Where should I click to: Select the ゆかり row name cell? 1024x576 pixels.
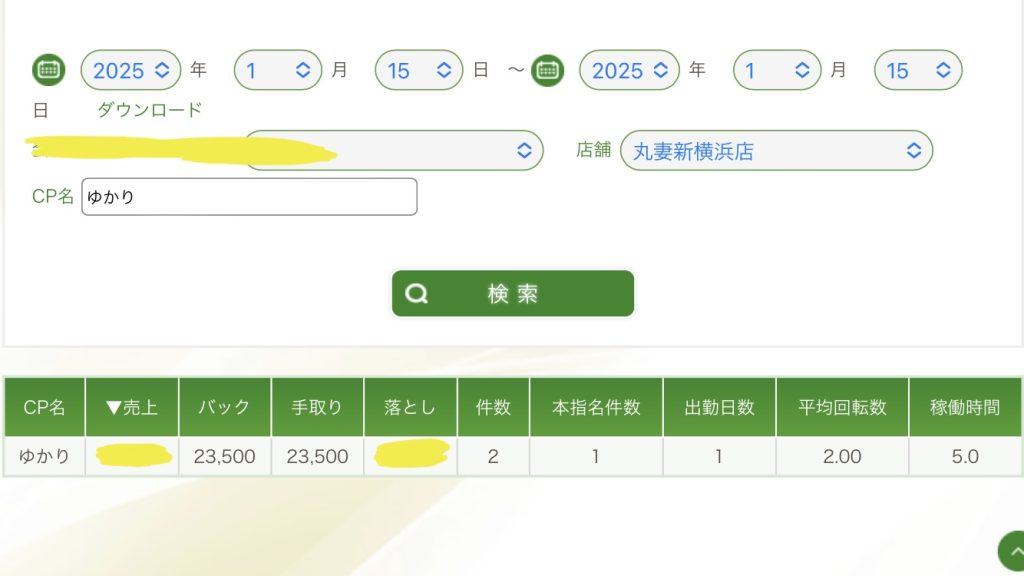(45, 457)
